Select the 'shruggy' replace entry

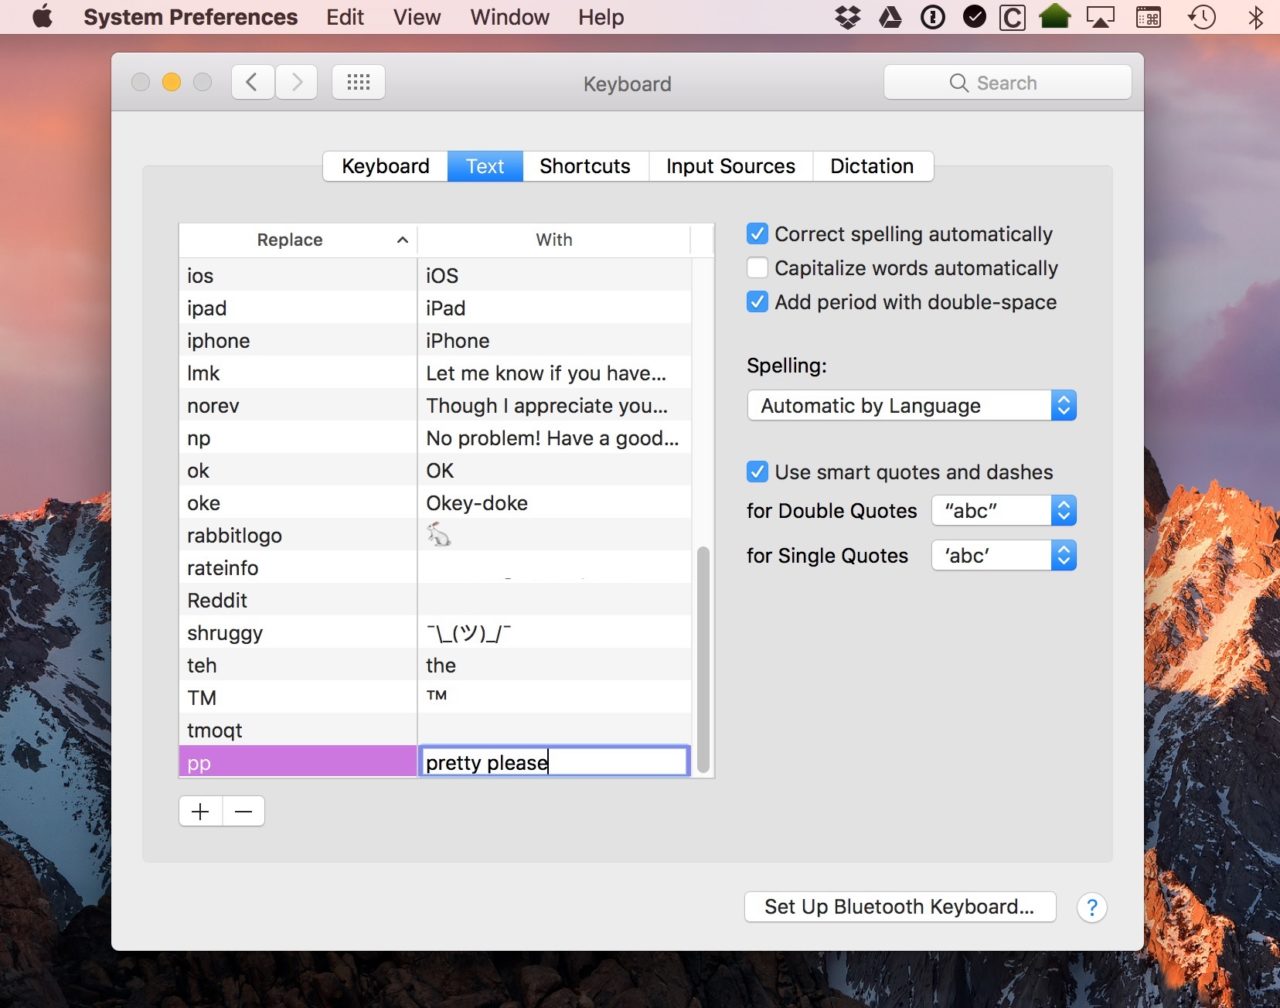[225, 633]
